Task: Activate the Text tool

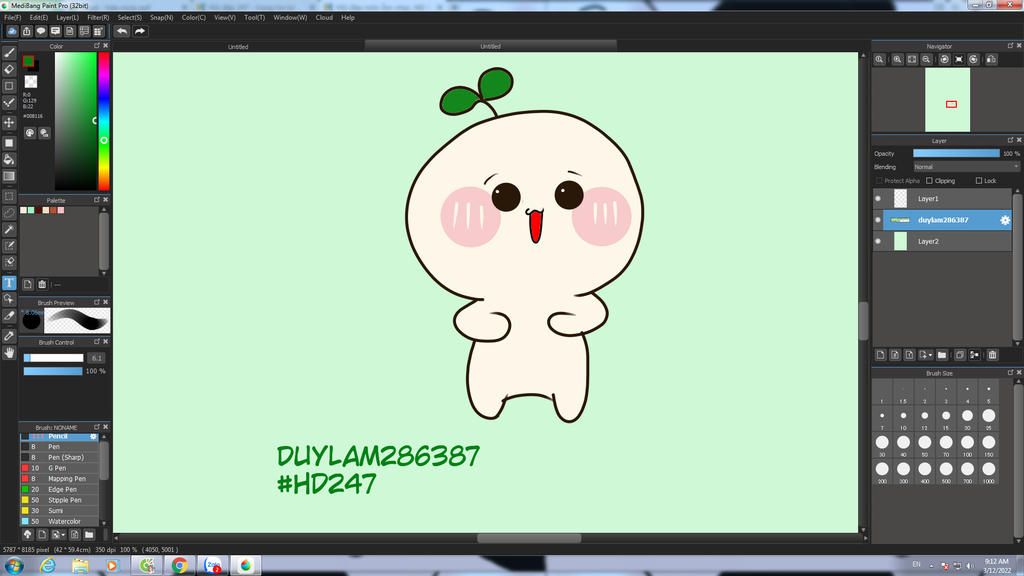Action: pos(9,283)
